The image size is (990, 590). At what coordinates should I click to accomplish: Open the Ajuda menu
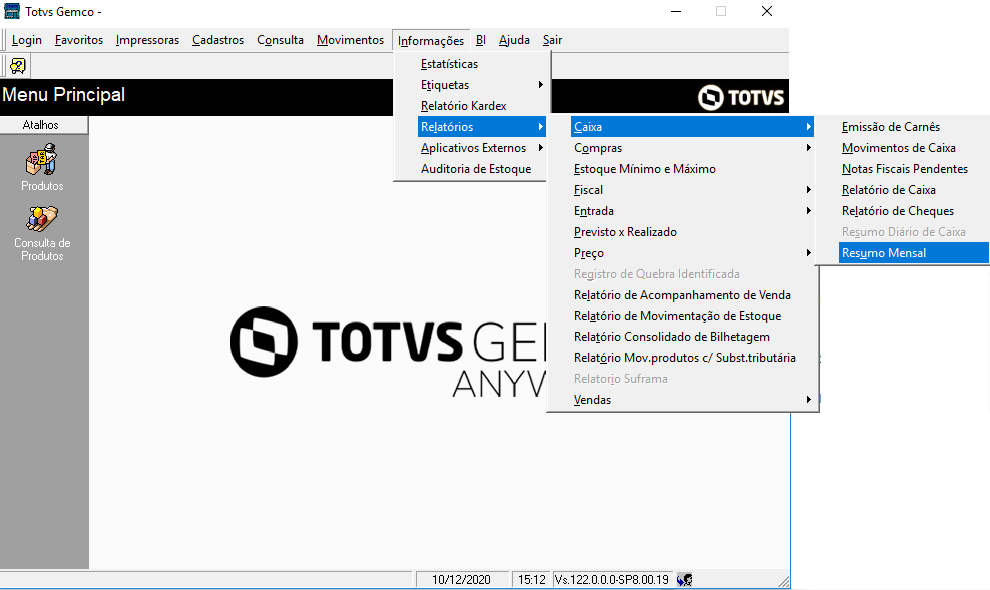tap(514, 40)
